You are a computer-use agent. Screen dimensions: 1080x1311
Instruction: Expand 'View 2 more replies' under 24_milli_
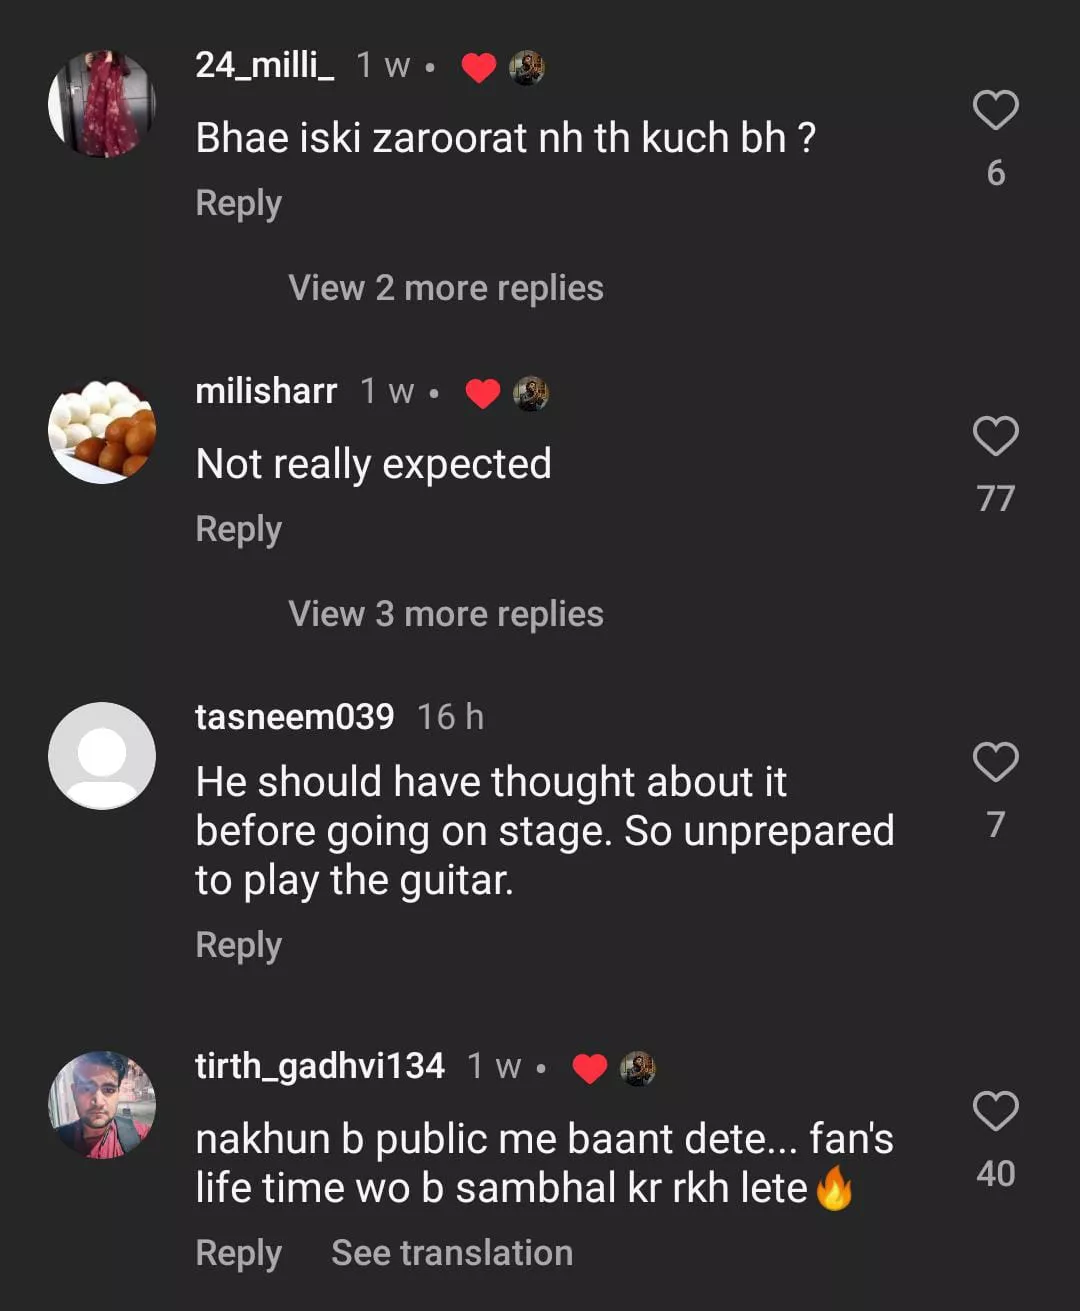click(x=446, y=288)
